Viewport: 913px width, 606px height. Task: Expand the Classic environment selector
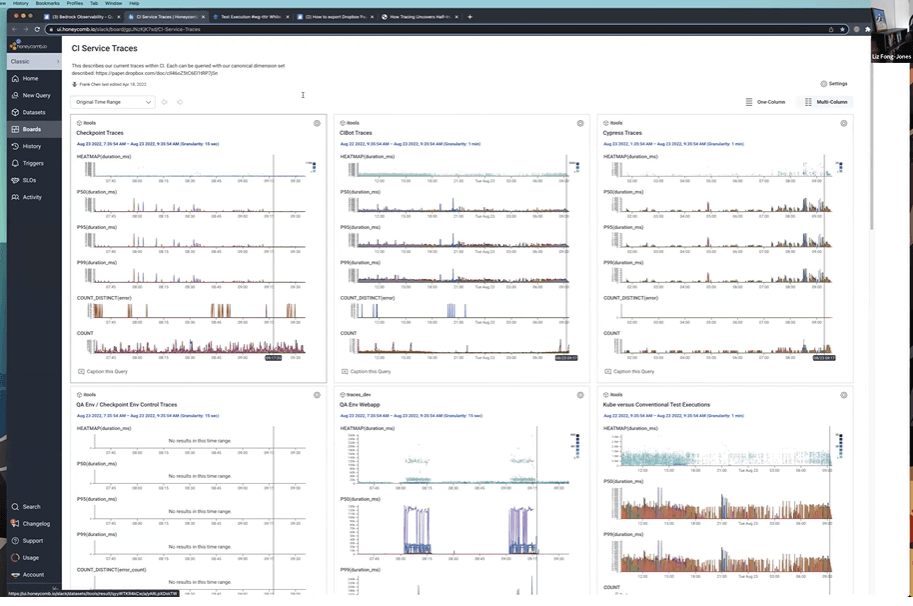[x=30, y=61]
